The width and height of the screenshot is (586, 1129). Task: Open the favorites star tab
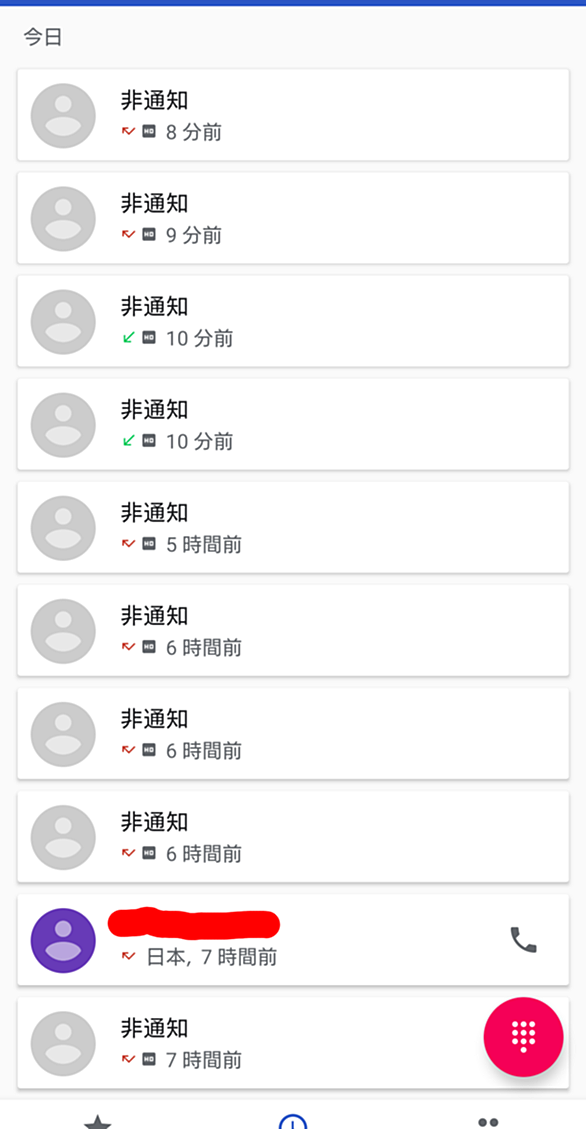(97, 1122)
